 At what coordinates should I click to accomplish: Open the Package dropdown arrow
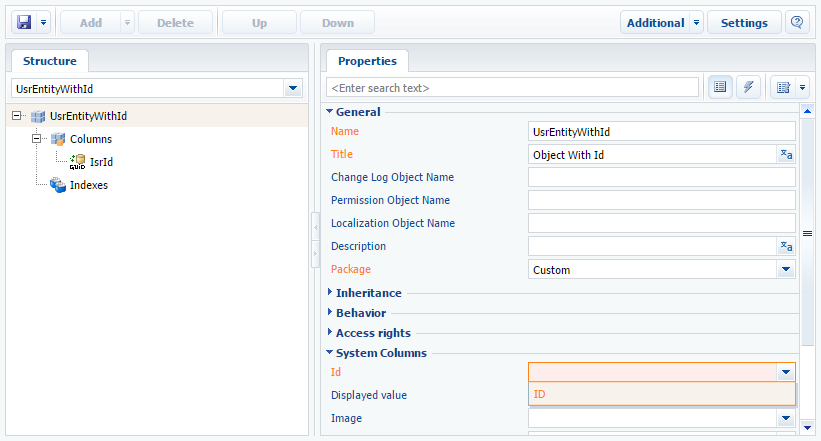[x=785, y=269]
